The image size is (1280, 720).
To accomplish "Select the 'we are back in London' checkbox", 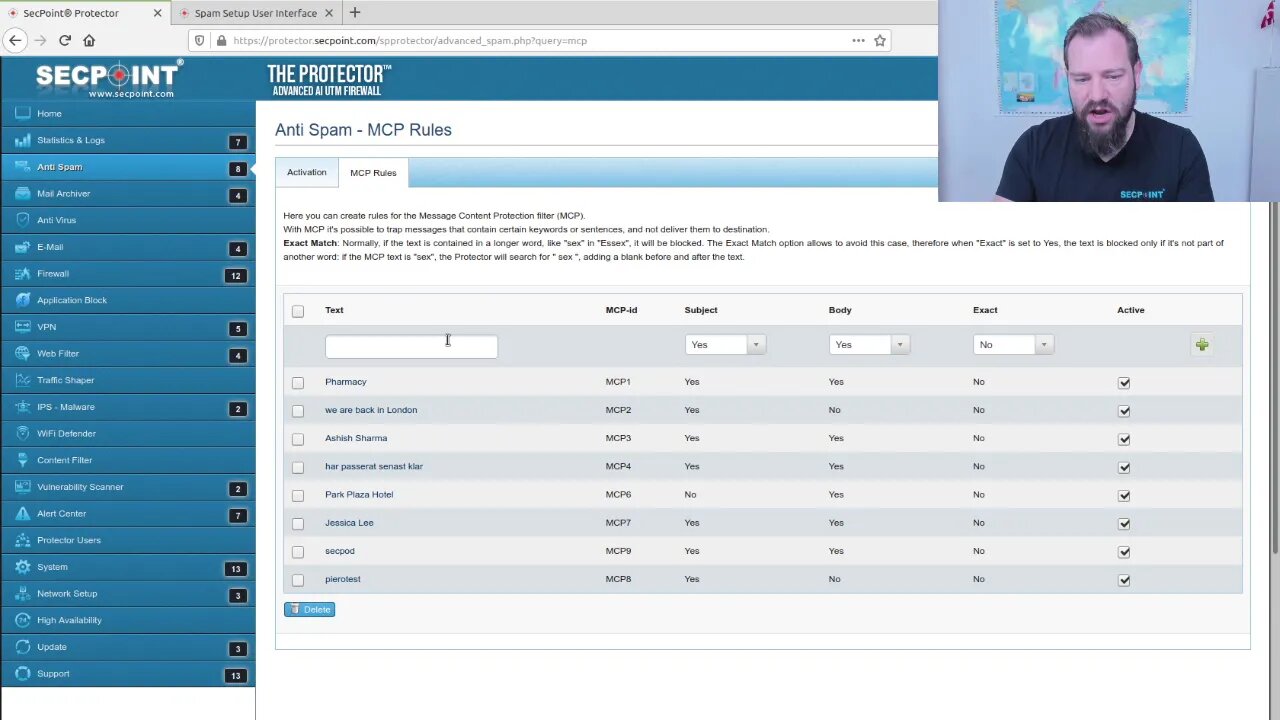I will tap(298, 410).
